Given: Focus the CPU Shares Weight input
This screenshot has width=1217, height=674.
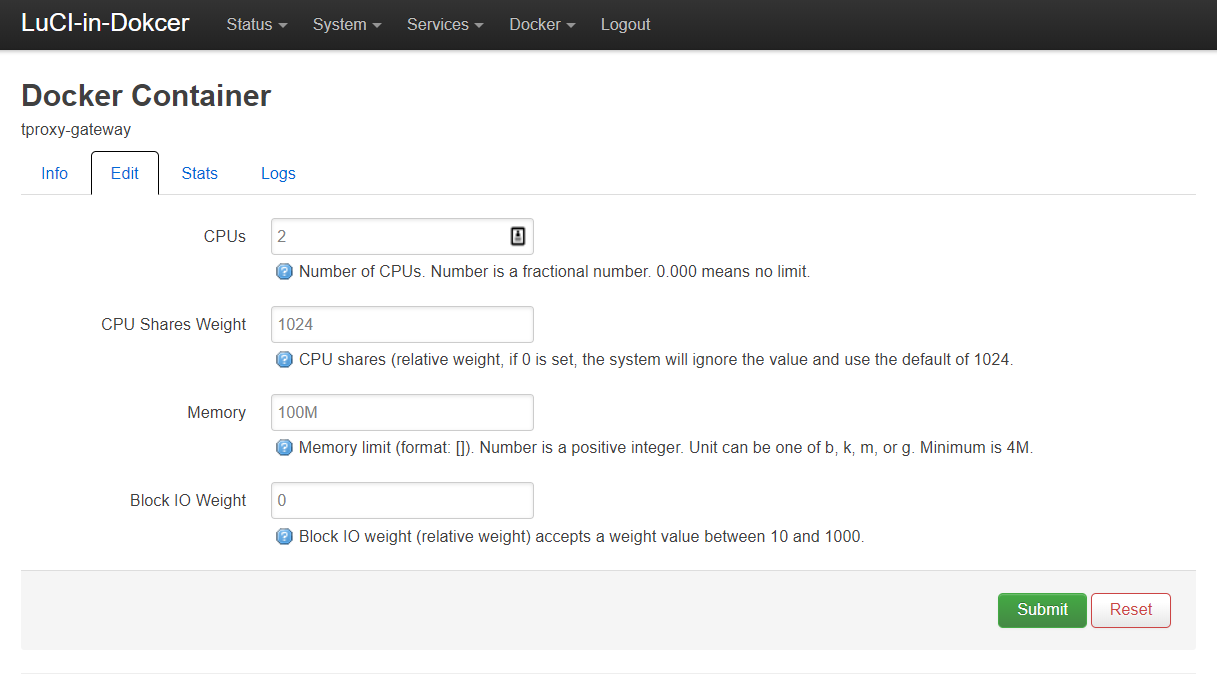Looking at the screenshot, I should point(402,325).
